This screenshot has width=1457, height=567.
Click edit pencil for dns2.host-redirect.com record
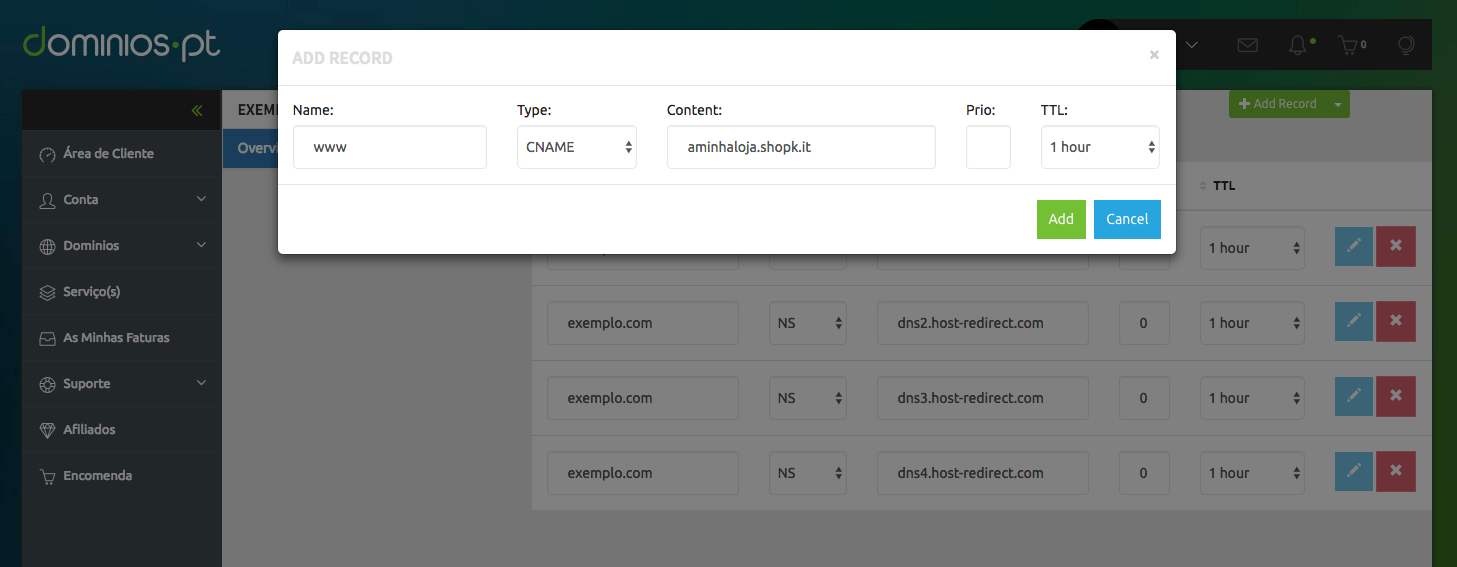pyautogui.click(x=1353, y=322)
